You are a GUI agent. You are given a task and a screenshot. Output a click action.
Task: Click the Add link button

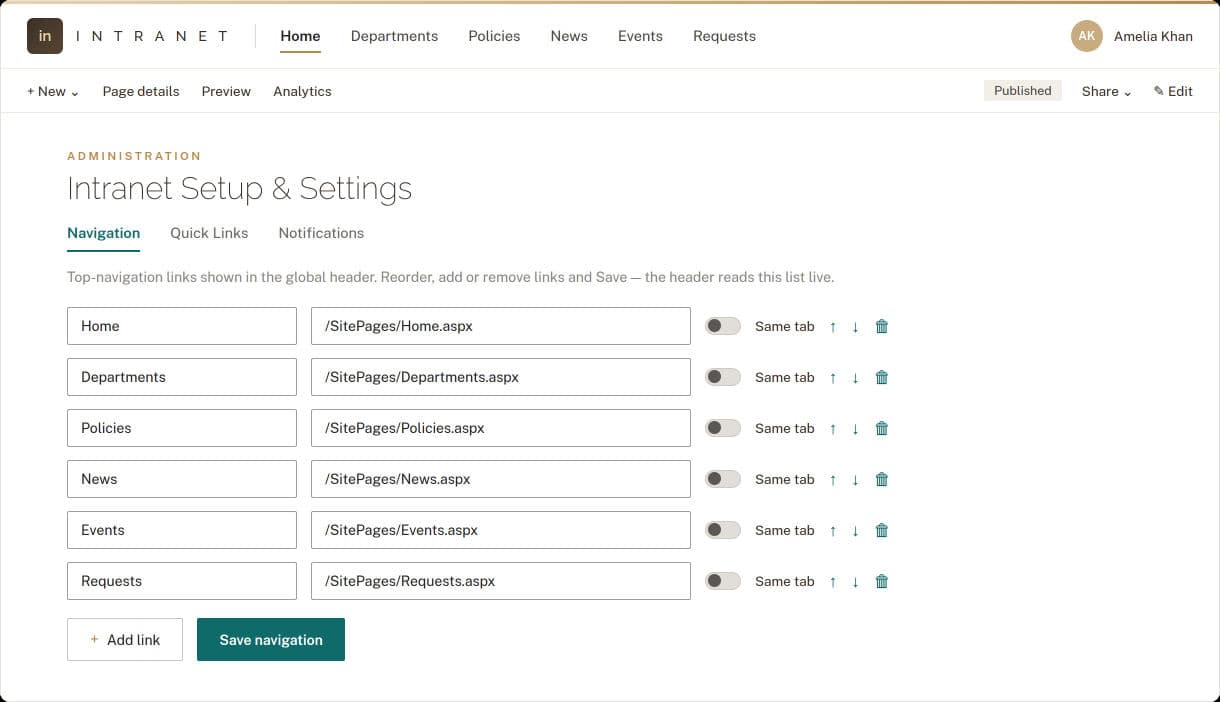point(125,640)
